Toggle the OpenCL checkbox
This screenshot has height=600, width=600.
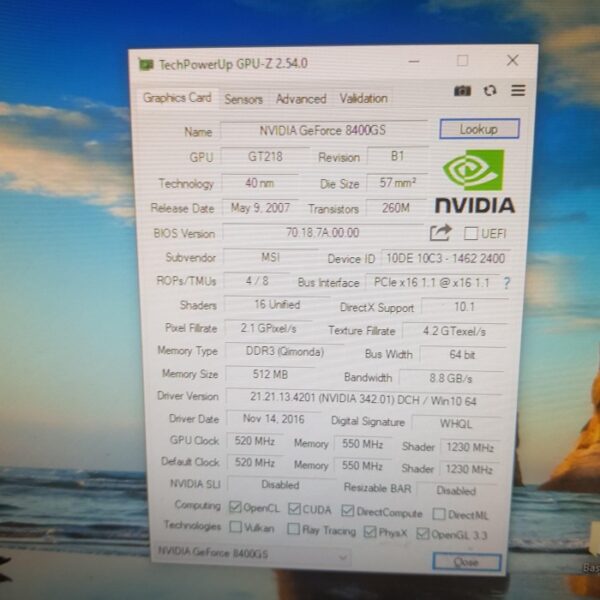point(235,507)
